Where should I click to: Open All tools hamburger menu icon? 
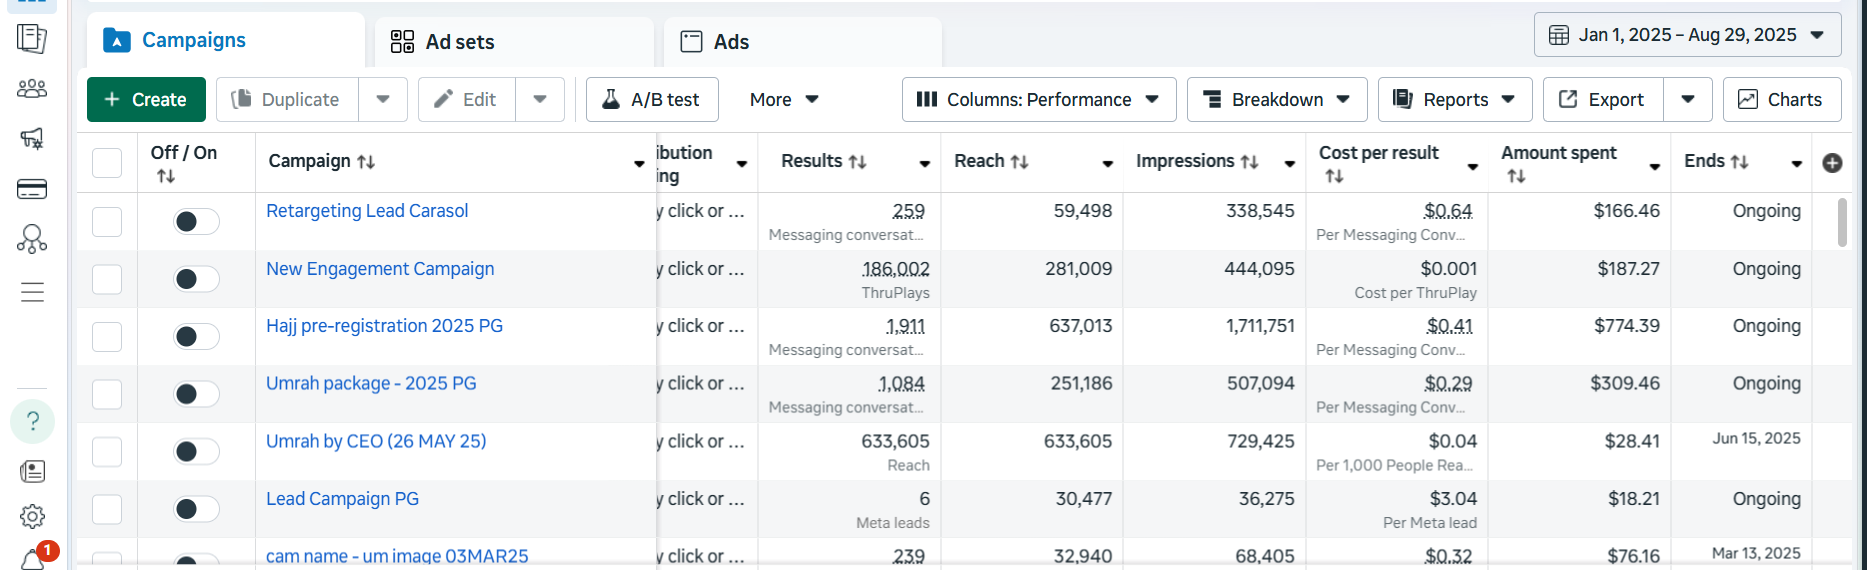click(32, 292)
